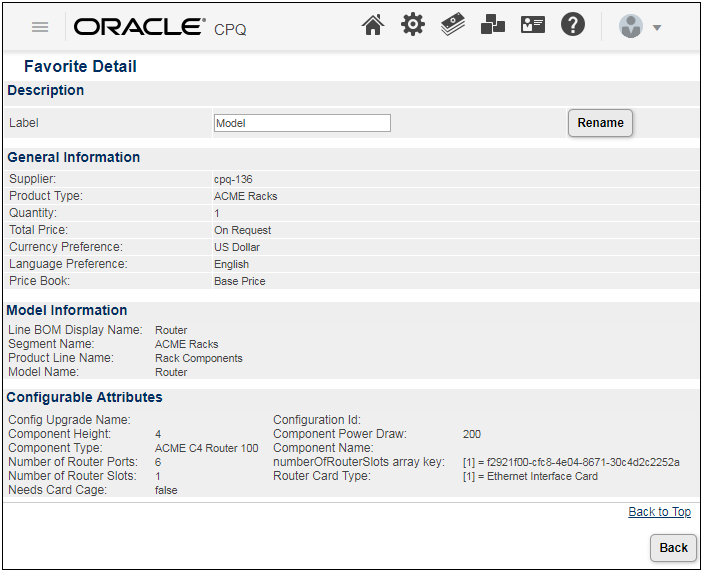Screen dimensions: 703x572
Task: Click Component Type value ACME C4 Router 100
Action: point(207,448)
